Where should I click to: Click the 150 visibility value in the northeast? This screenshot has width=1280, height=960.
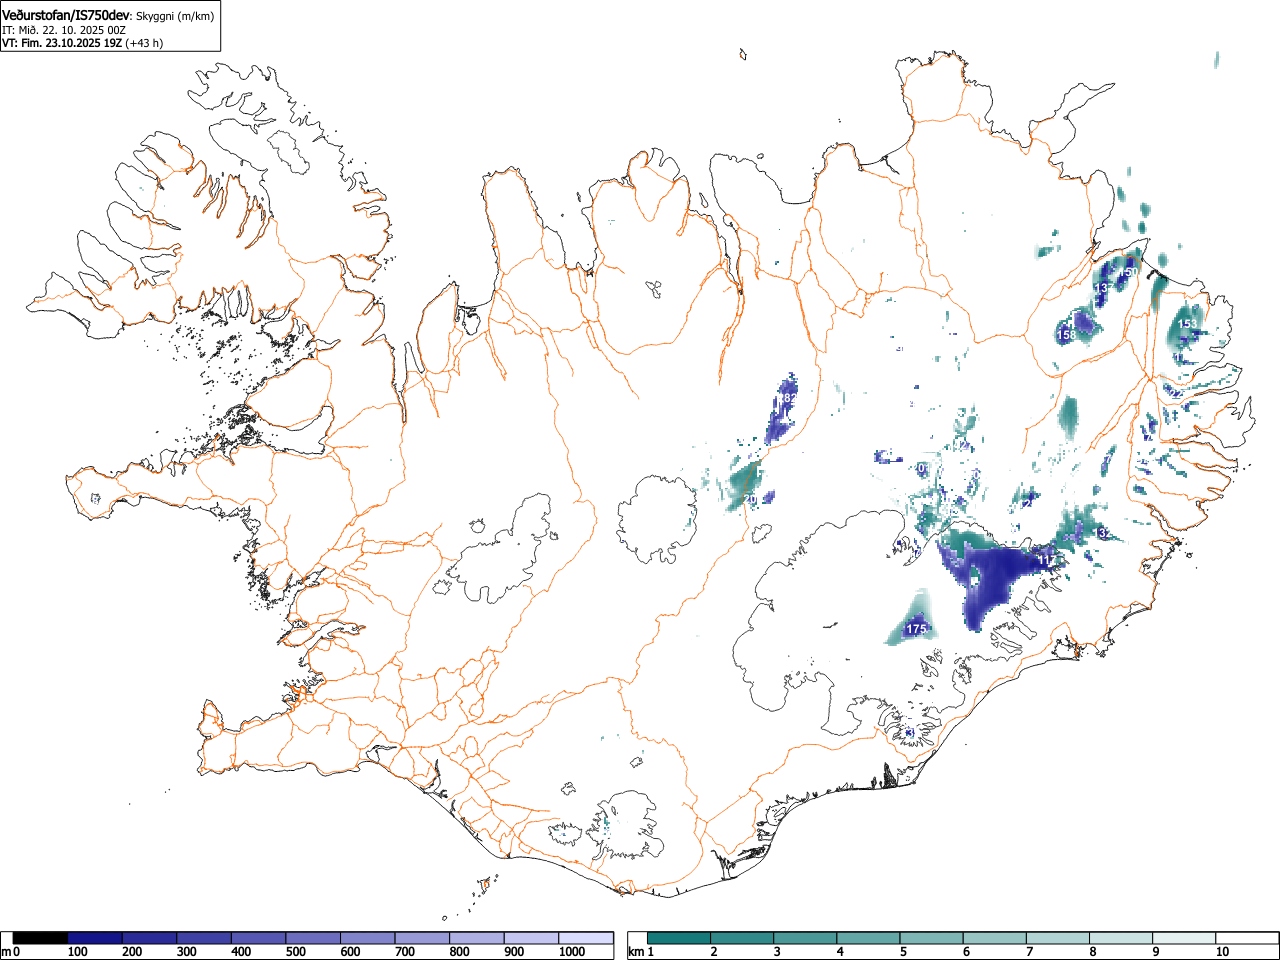coord(1128,272)
